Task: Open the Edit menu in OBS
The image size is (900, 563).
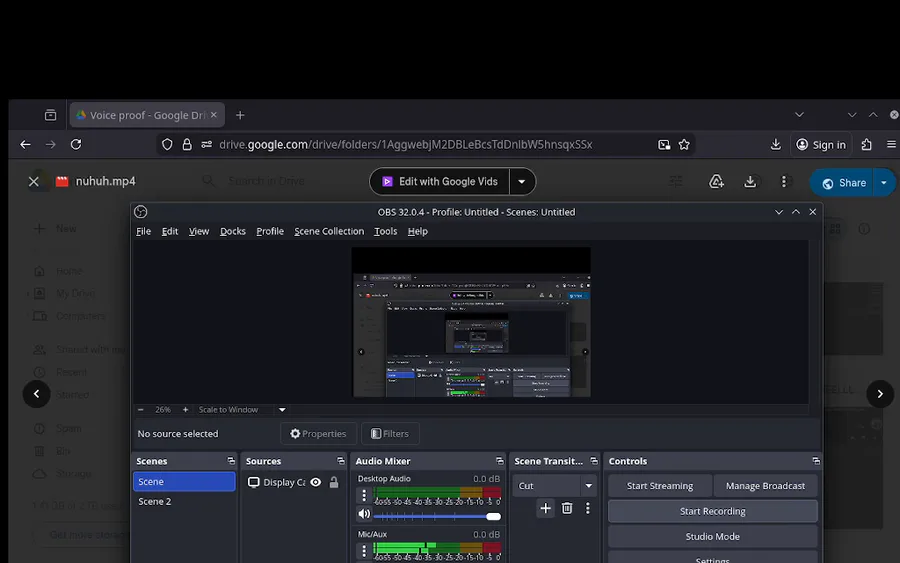Action: pyautogui.click(x=169, y=231)
